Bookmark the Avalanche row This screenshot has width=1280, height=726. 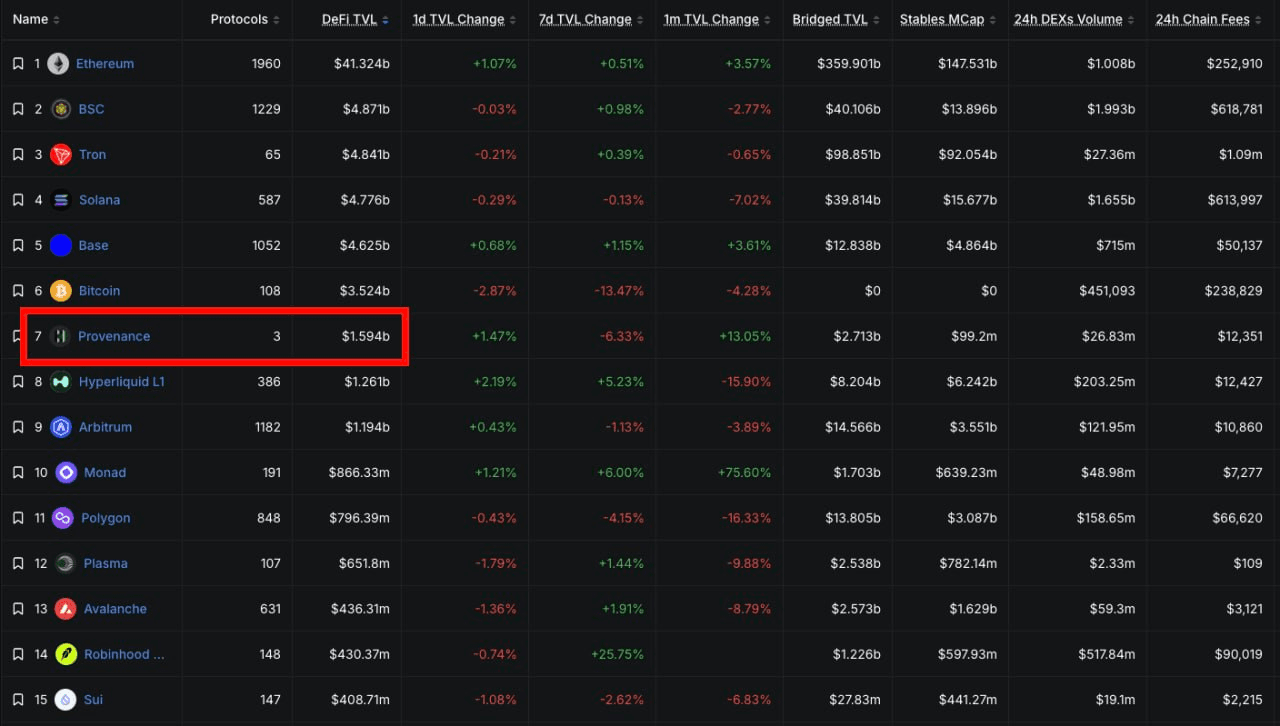18,609
